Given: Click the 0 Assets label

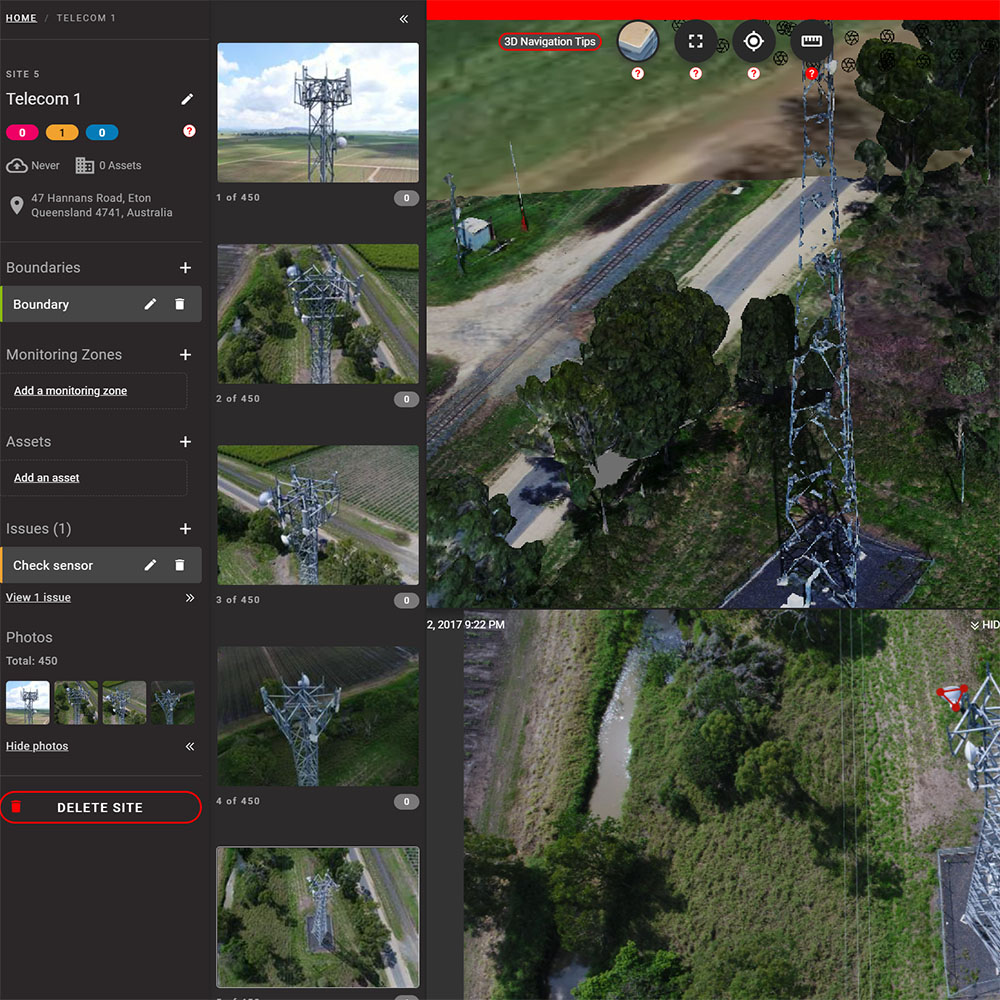Looking at the screenshot, I should point(121,166).
